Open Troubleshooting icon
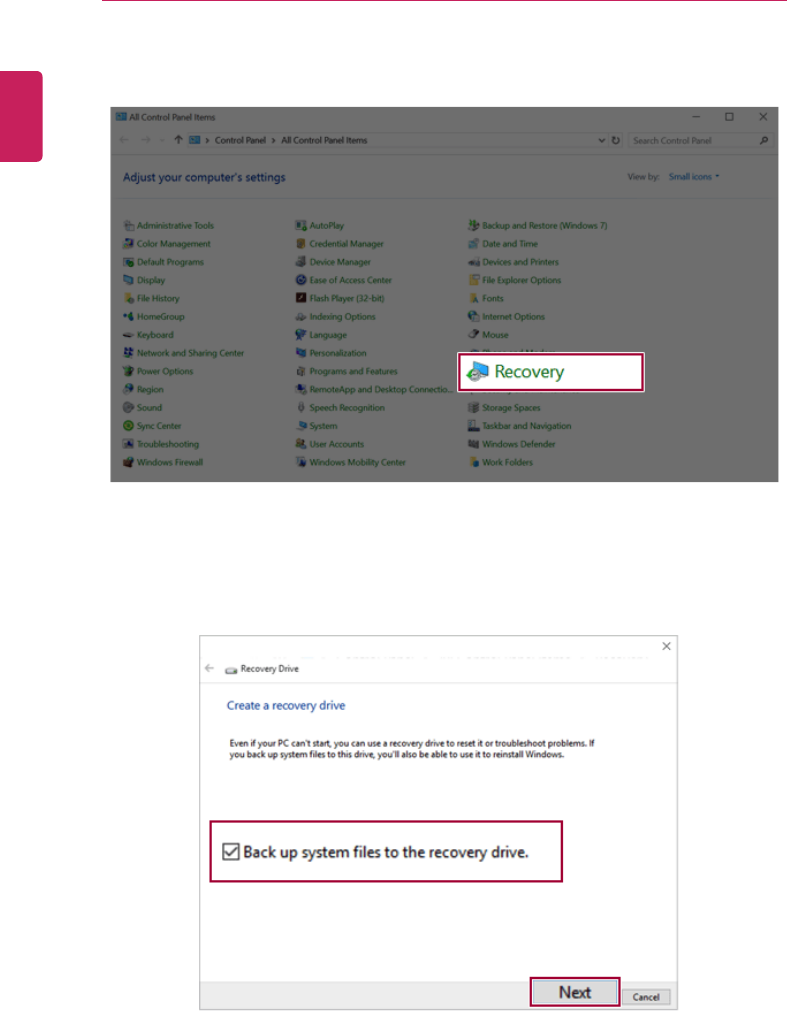This screenshot has width=790, height=1031. pos(129,444)
